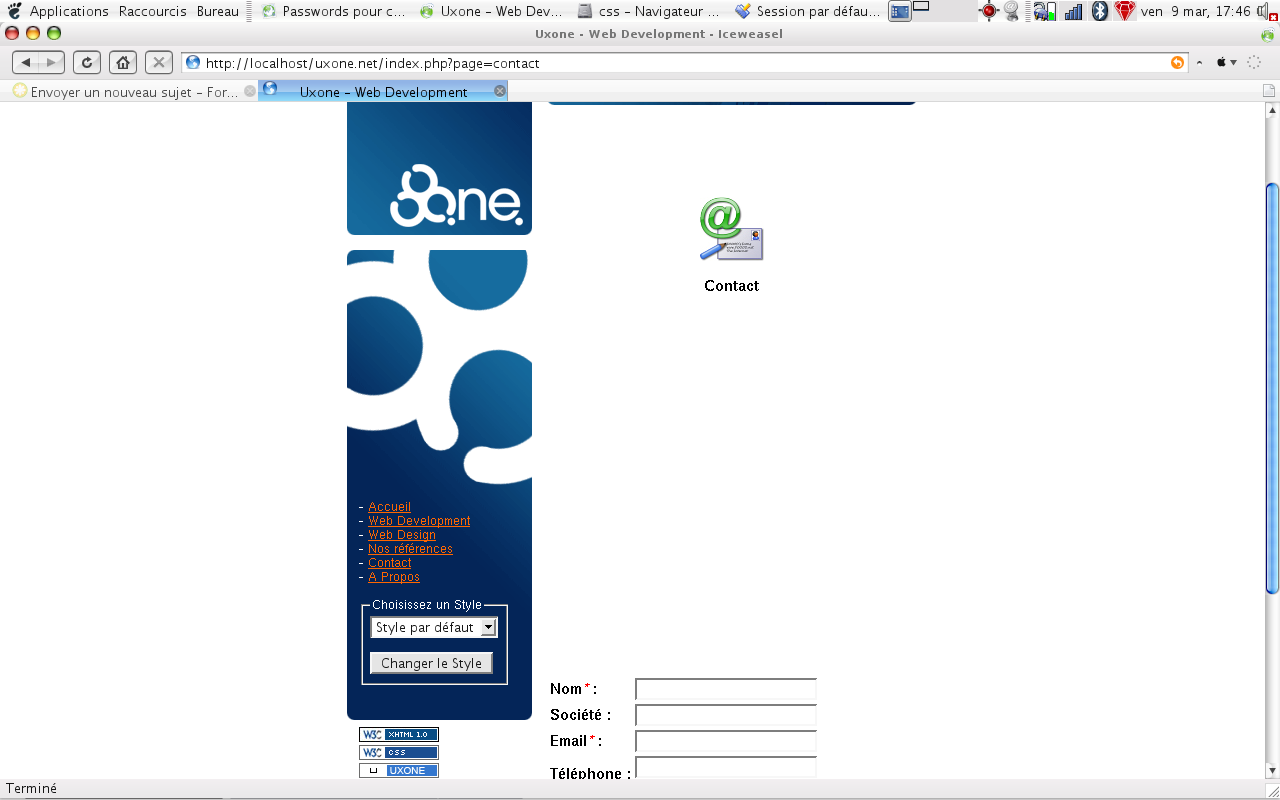Focus the Email input field
The image size is (1280, 800).
[x=726, y=741]
